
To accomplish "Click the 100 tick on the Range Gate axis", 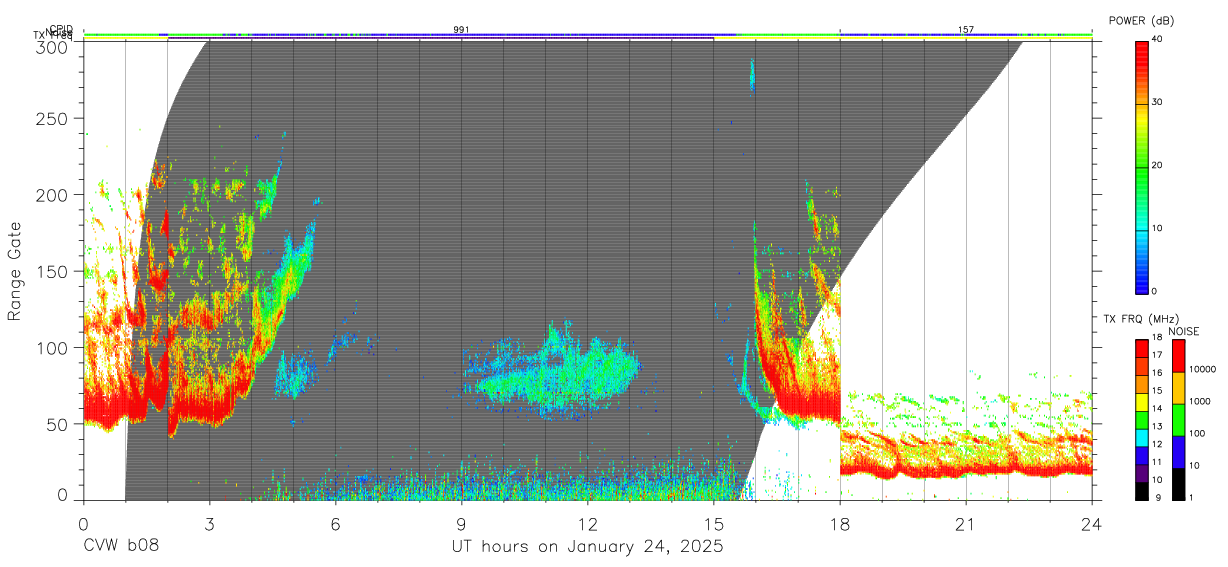I will (52, 348).
